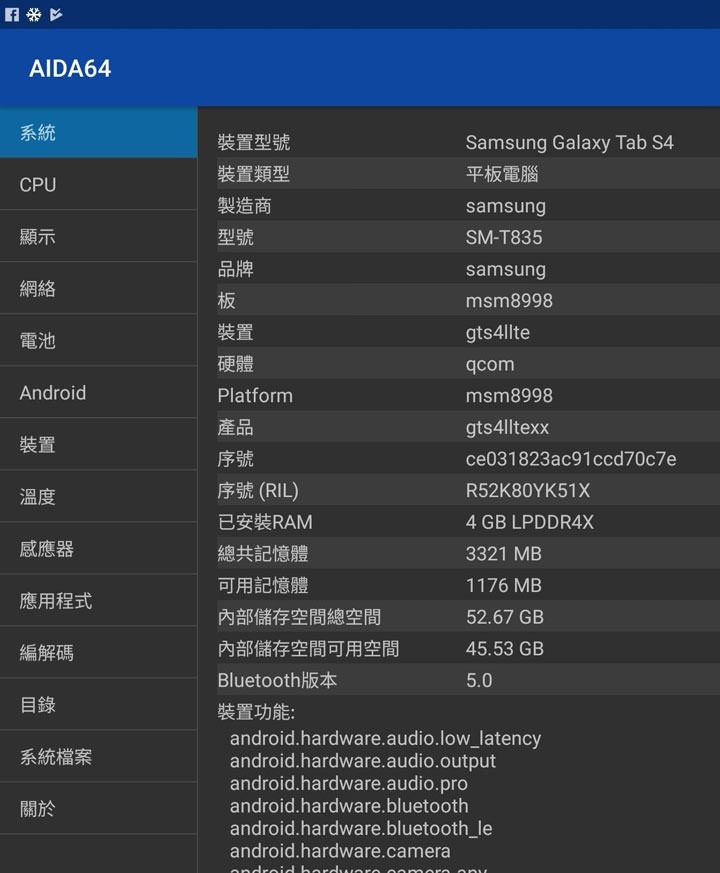This screenshot has width=720, height=873.
Task: Select the Platform row
Action: click(x=468, y=396)
